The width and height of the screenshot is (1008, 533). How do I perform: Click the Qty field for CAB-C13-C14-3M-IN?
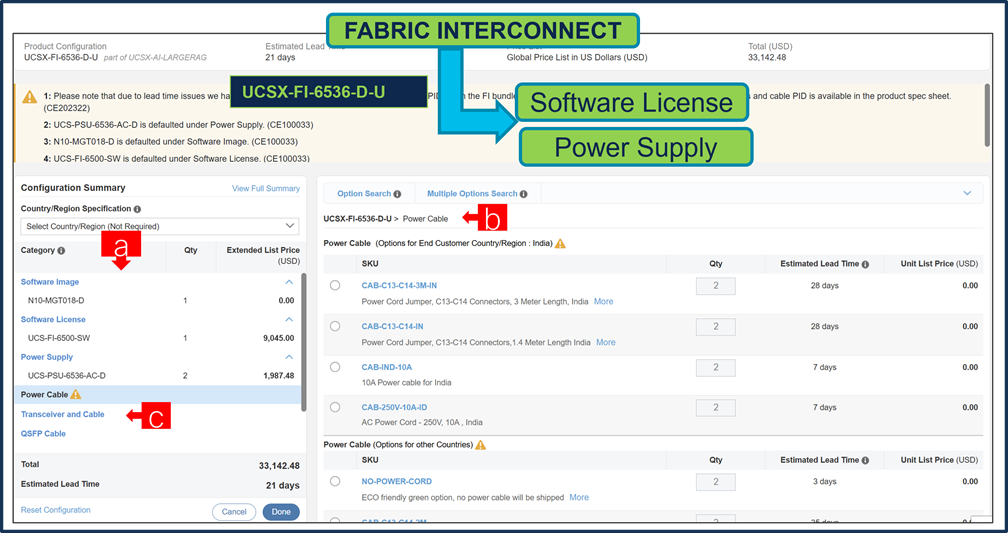(x=716, y=286)
